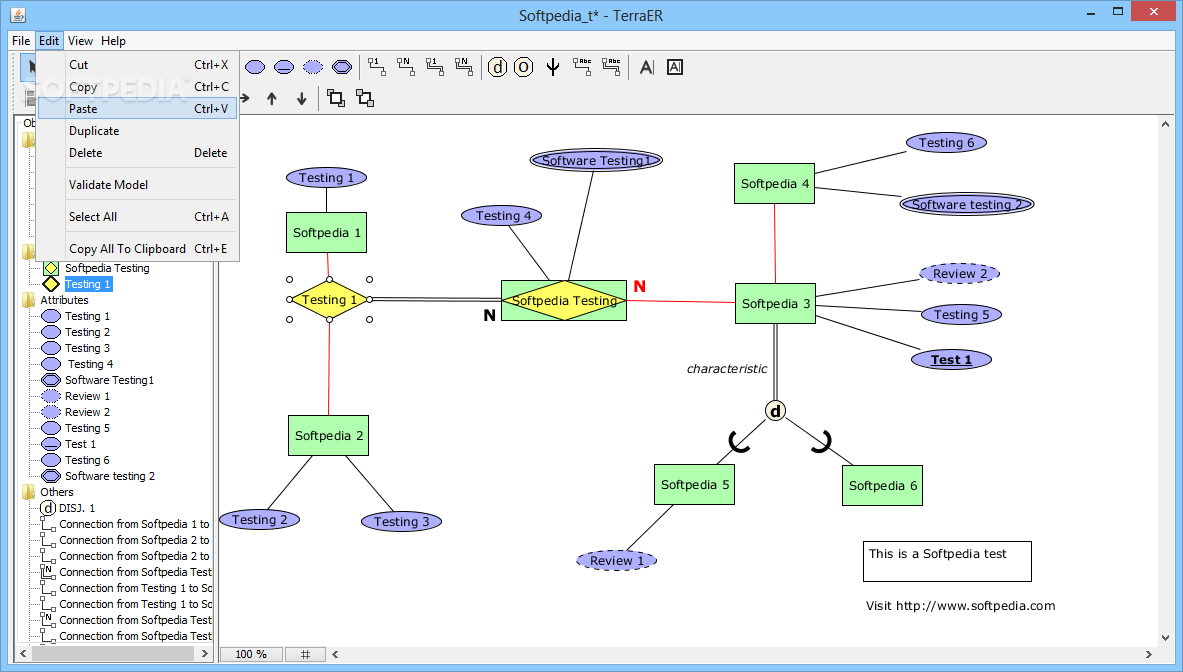Screen dimensions: 1183x672
Task: Select the key attribute tool
Action: [x=284, y=67]
